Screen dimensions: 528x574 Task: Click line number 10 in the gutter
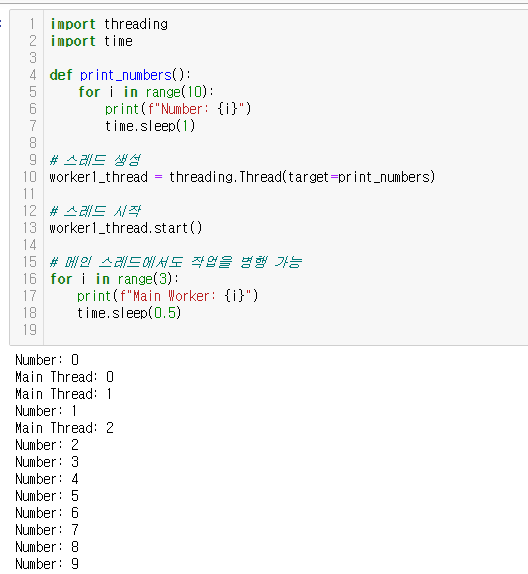30,177
